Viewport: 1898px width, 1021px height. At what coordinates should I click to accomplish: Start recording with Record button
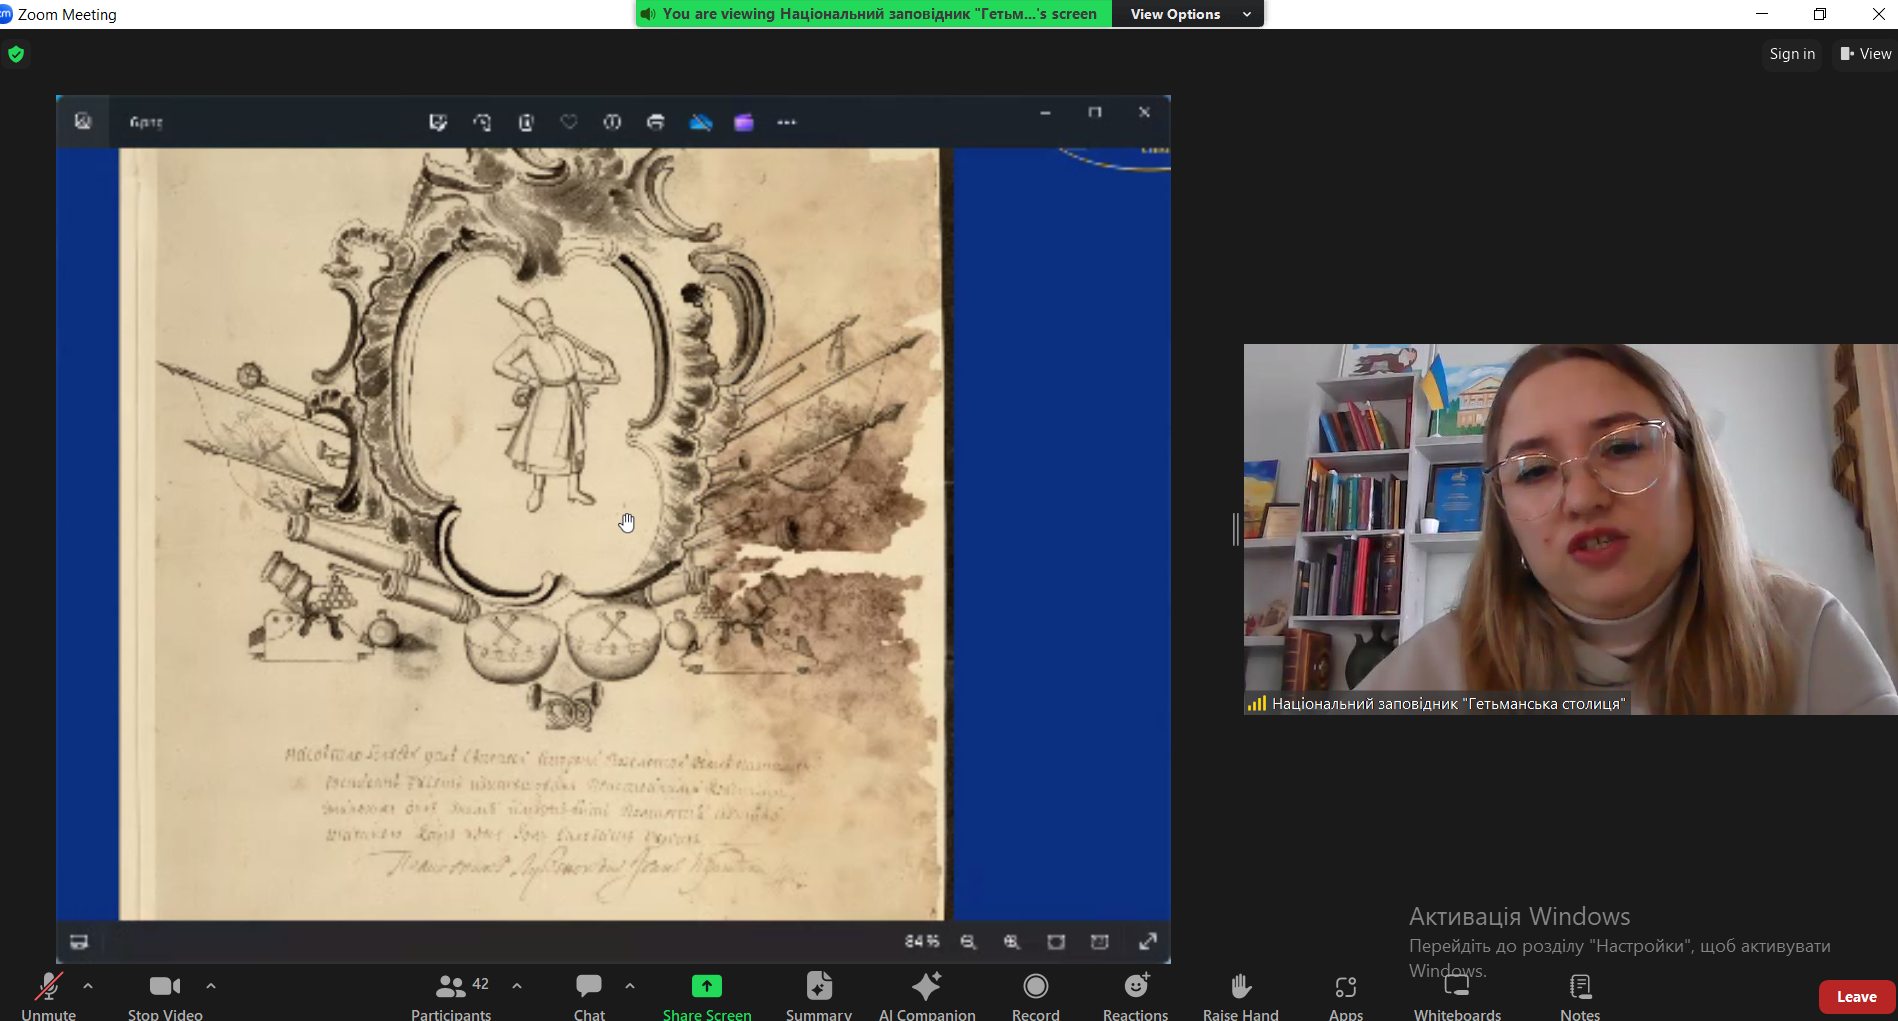click(x=1036, y=995)
